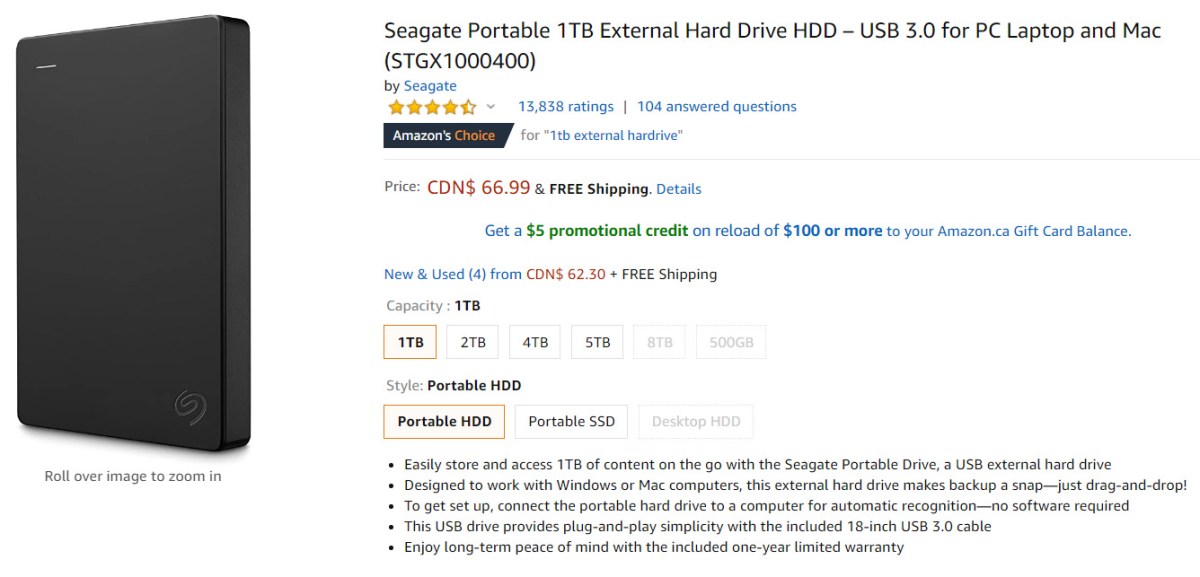Screen dimensions: 1200x577
Task: Open the Seagate brand link
Action: click(430, 86)
